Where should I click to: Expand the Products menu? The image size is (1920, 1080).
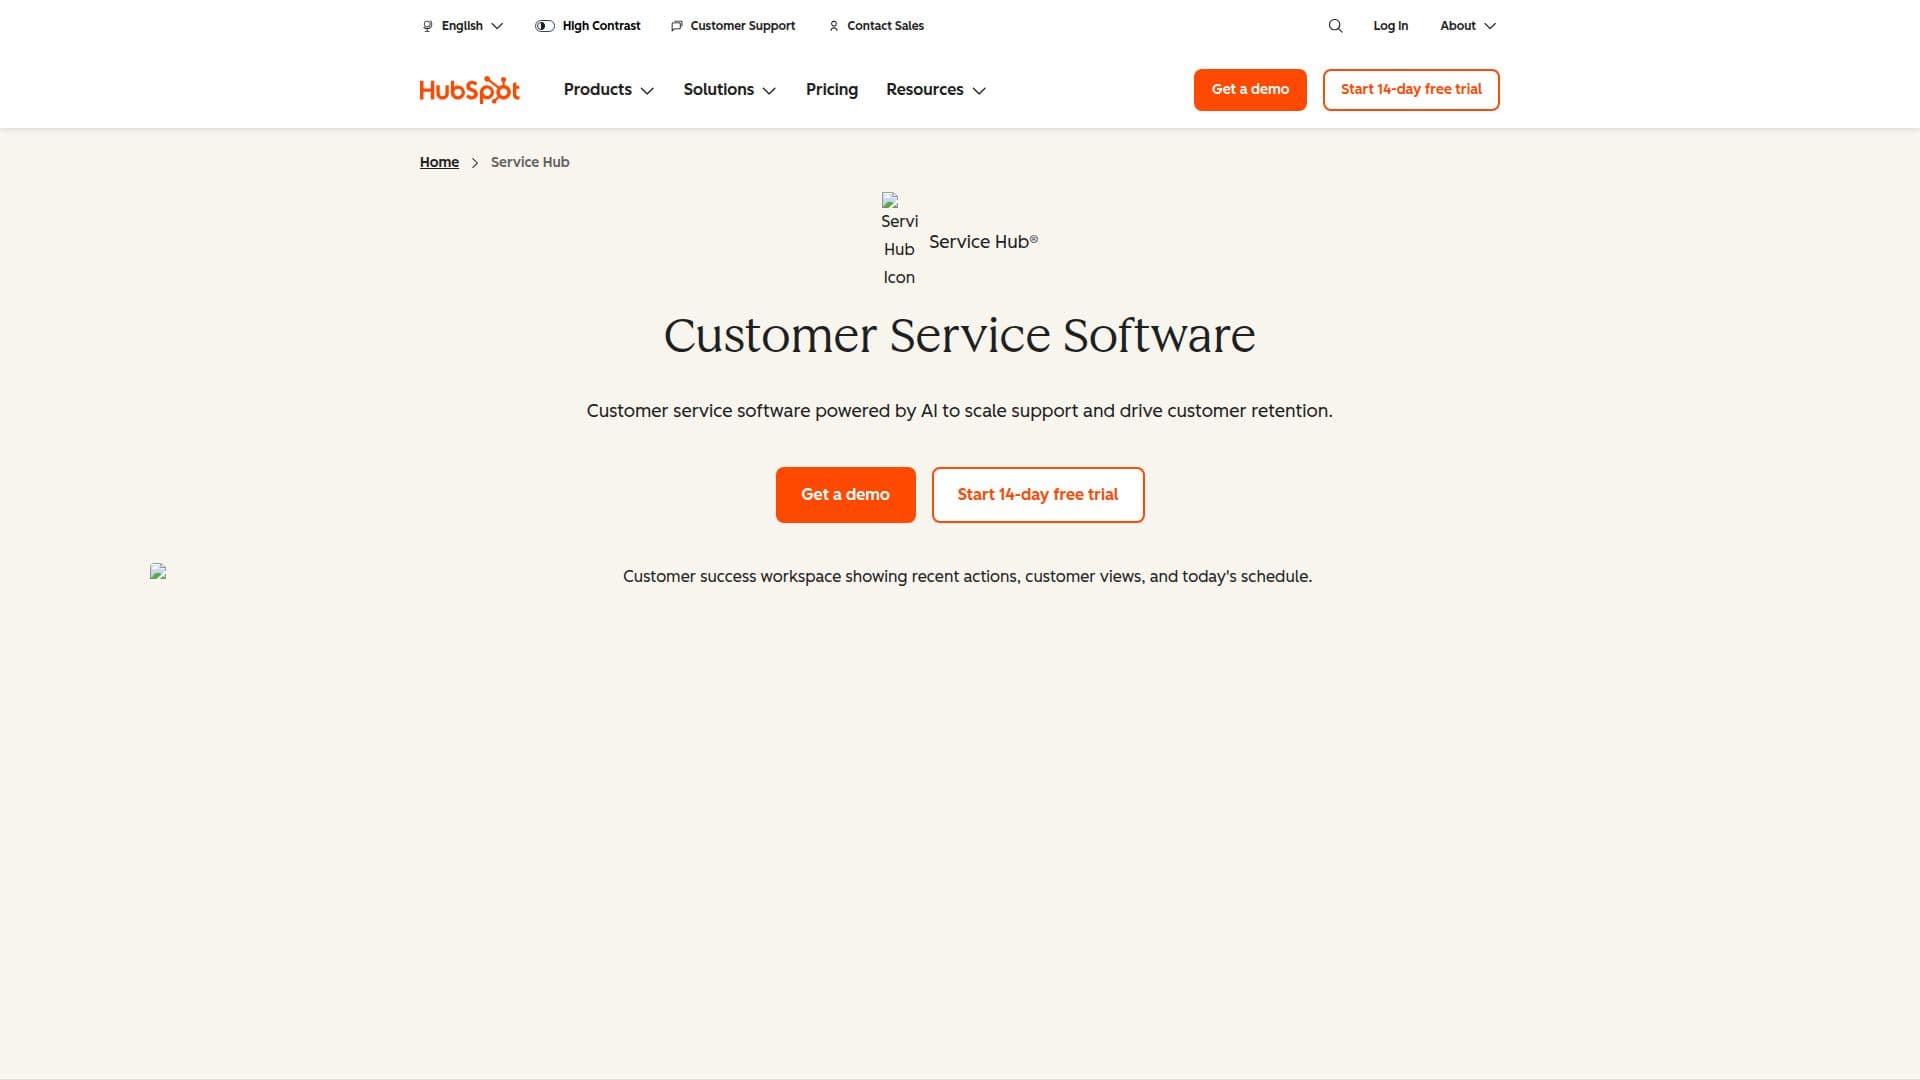(x=609, y=90)
